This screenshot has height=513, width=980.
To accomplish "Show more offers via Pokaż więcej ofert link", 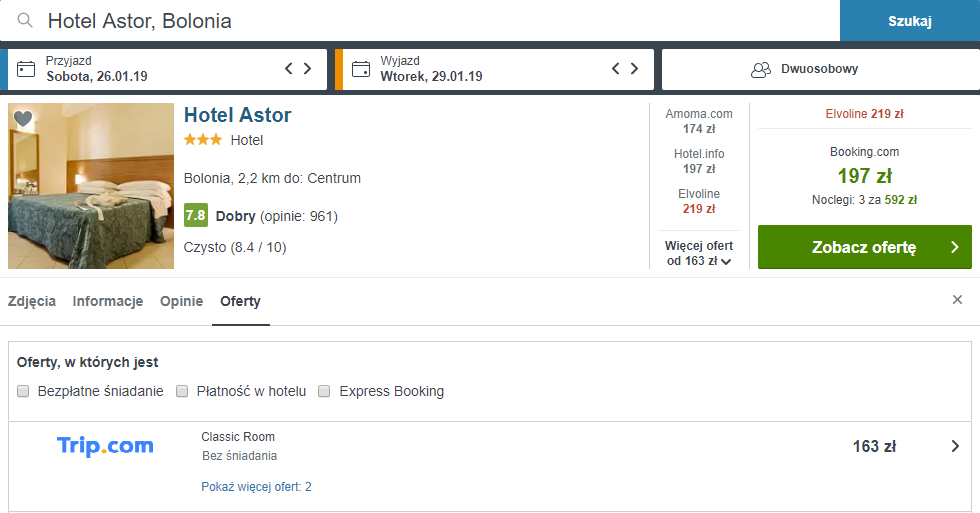I will [256, 487].
